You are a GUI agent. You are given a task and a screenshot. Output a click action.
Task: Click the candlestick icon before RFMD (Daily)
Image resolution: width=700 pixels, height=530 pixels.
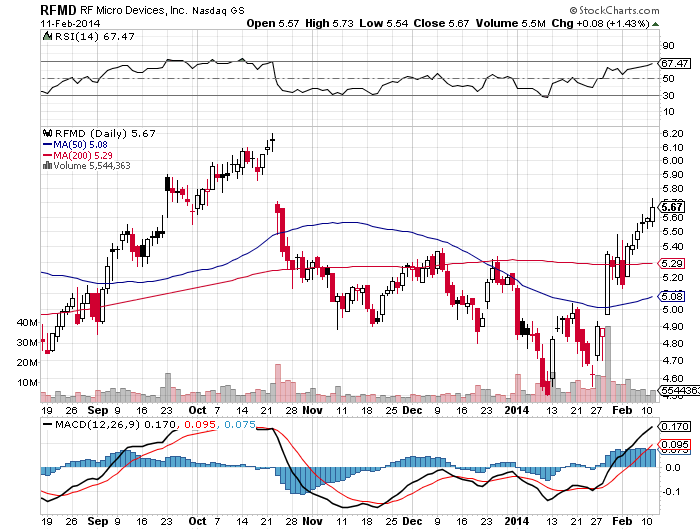[x=47, y=133]
